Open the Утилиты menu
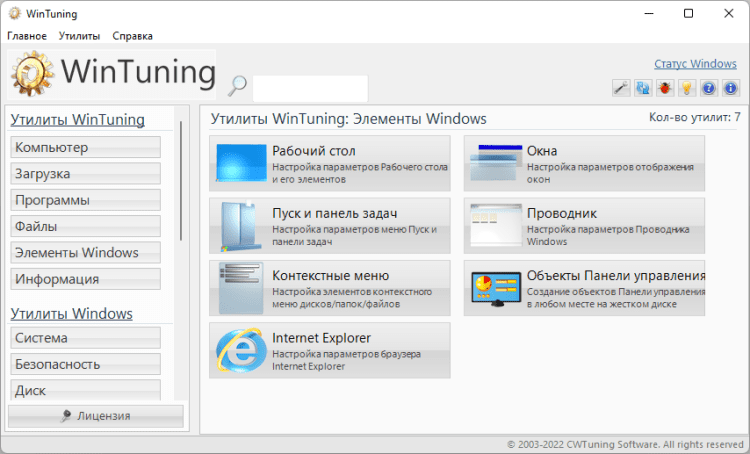 point(79,36)
